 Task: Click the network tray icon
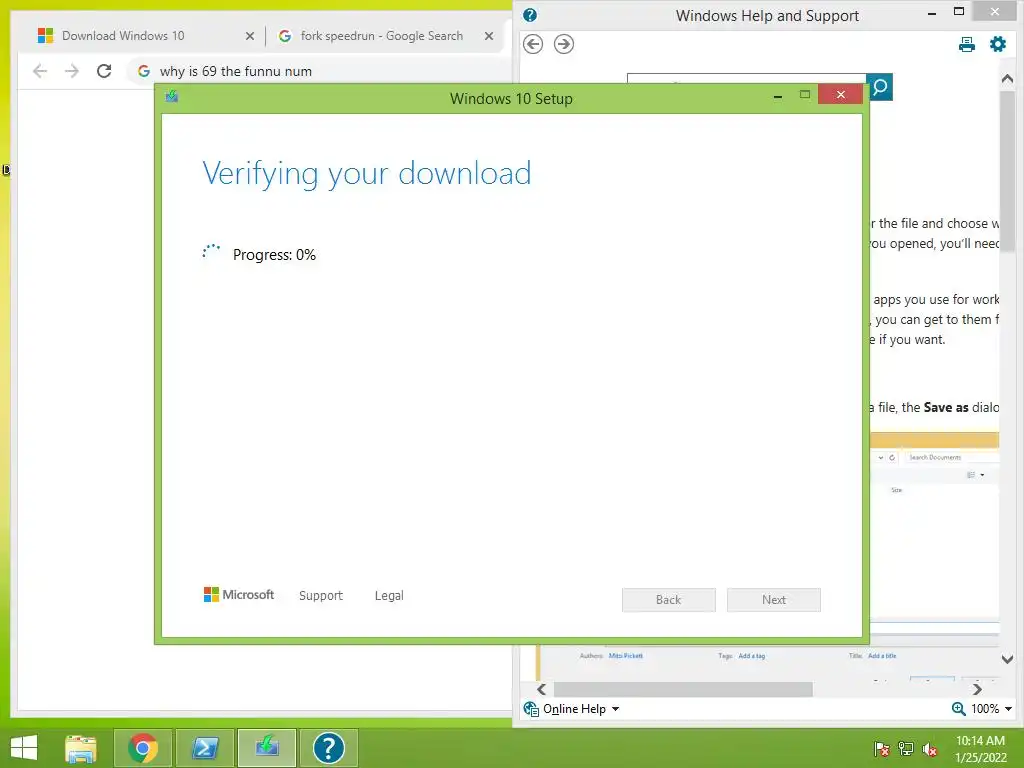pyautogui.click(x=906, y=748)
